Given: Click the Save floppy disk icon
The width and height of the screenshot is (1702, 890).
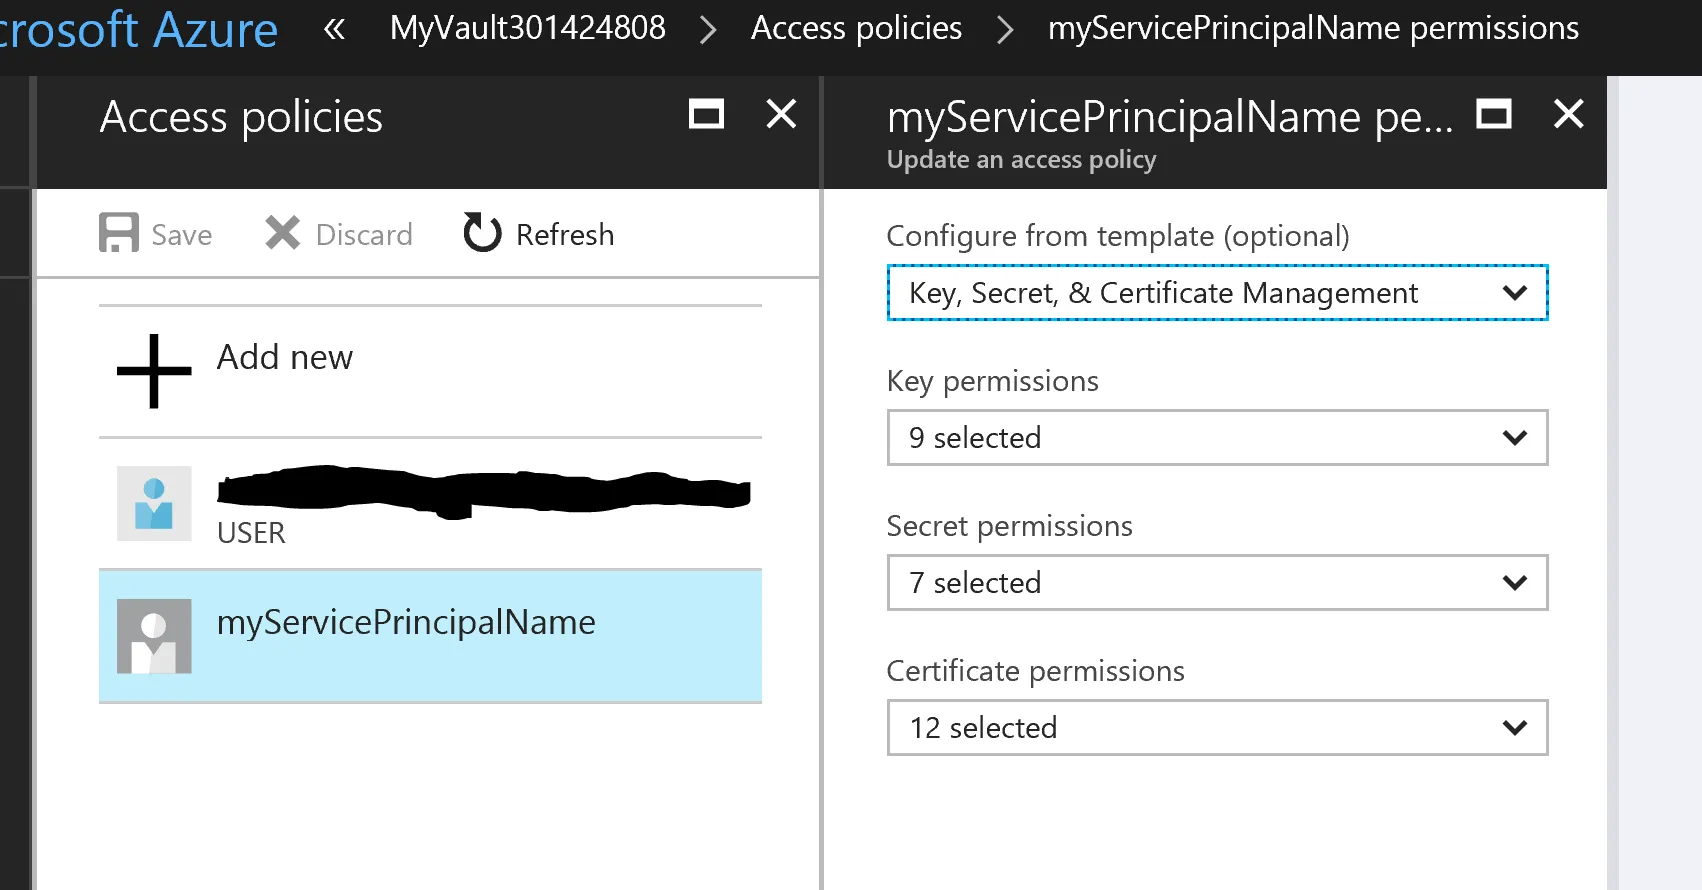Looking at the screenshot, I should point(119,233).
